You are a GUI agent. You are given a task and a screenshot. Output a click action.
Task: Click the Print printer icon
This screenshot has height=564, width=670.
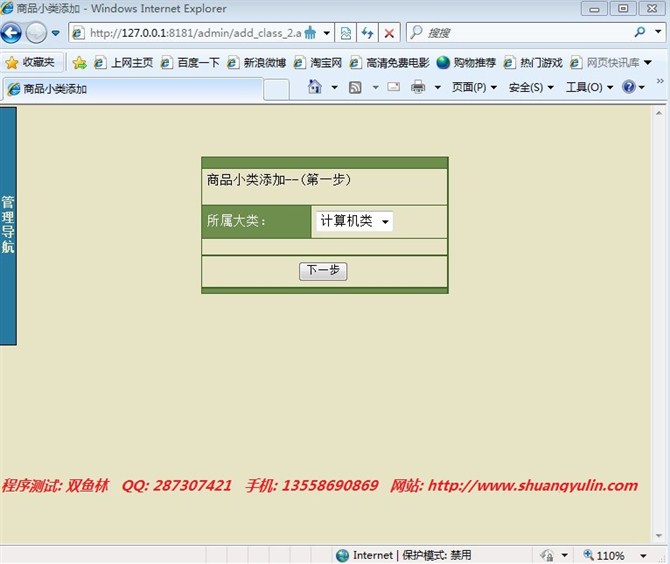click(x=418, y=87)
